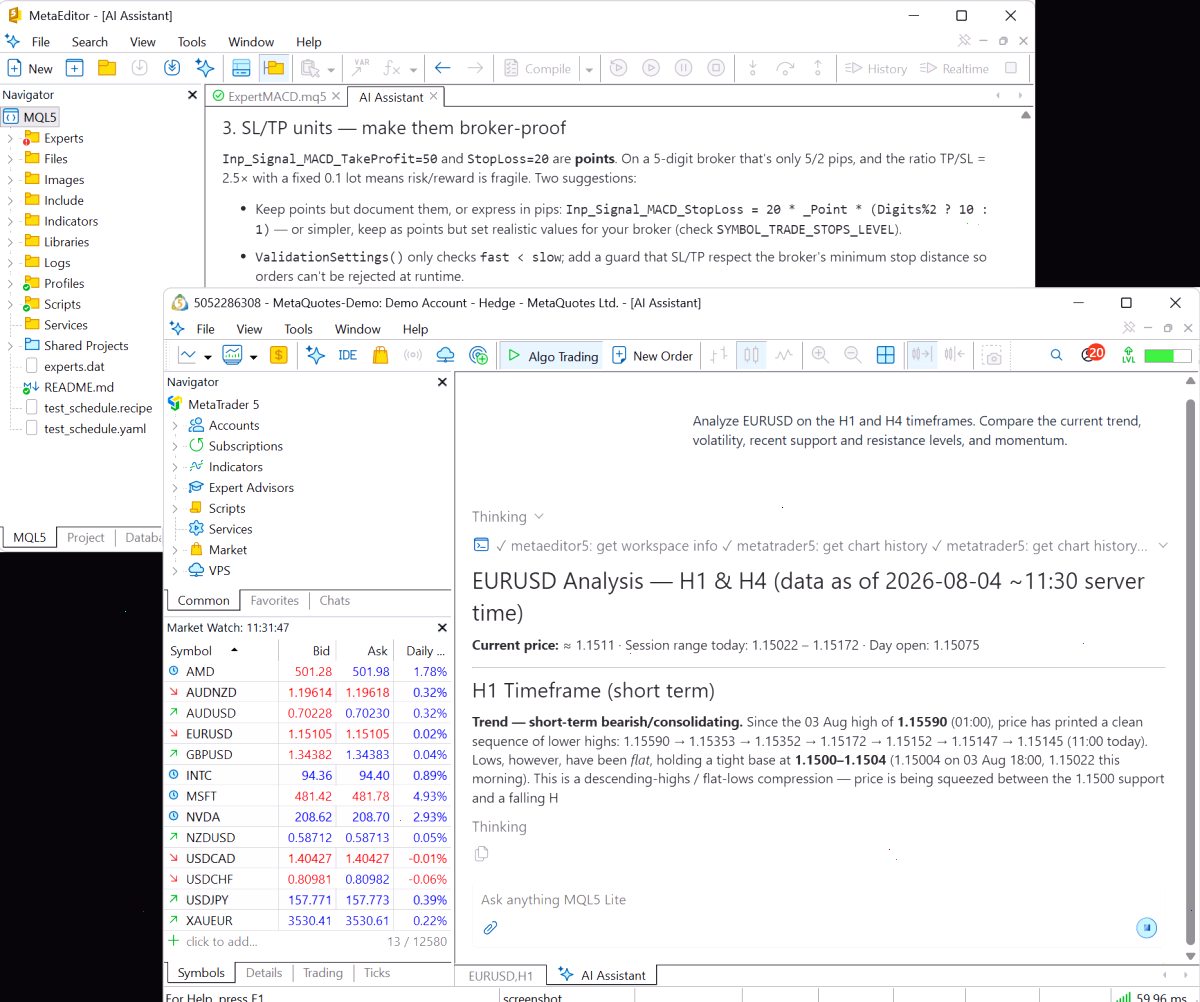Open the Market shopping bag icon in MetaTrader toolbar
Viewport: 1200px width, 1002px height.
tap(380, 355)
